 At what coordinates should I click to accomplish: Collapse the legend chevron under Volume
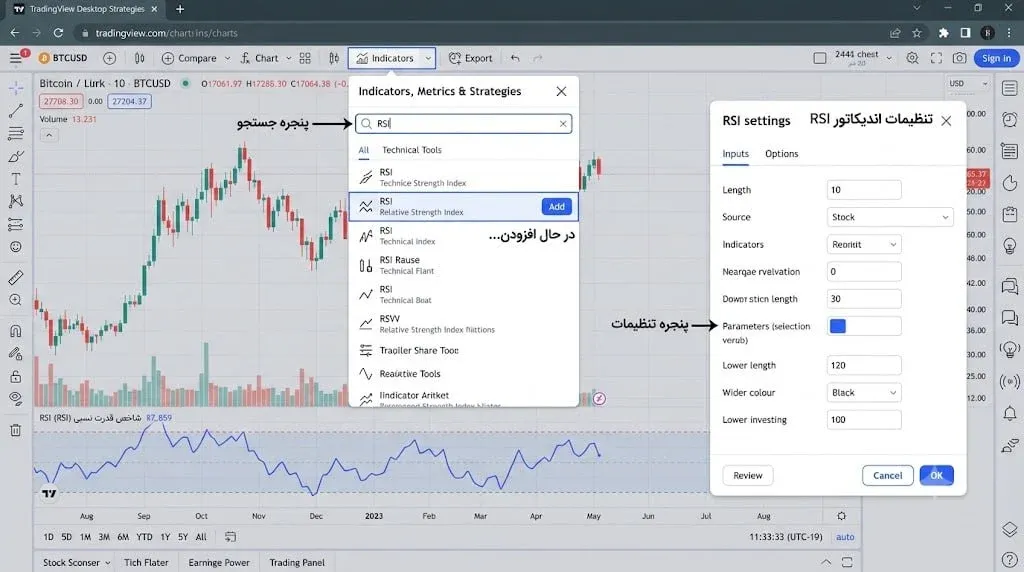[x=49, y=135]
